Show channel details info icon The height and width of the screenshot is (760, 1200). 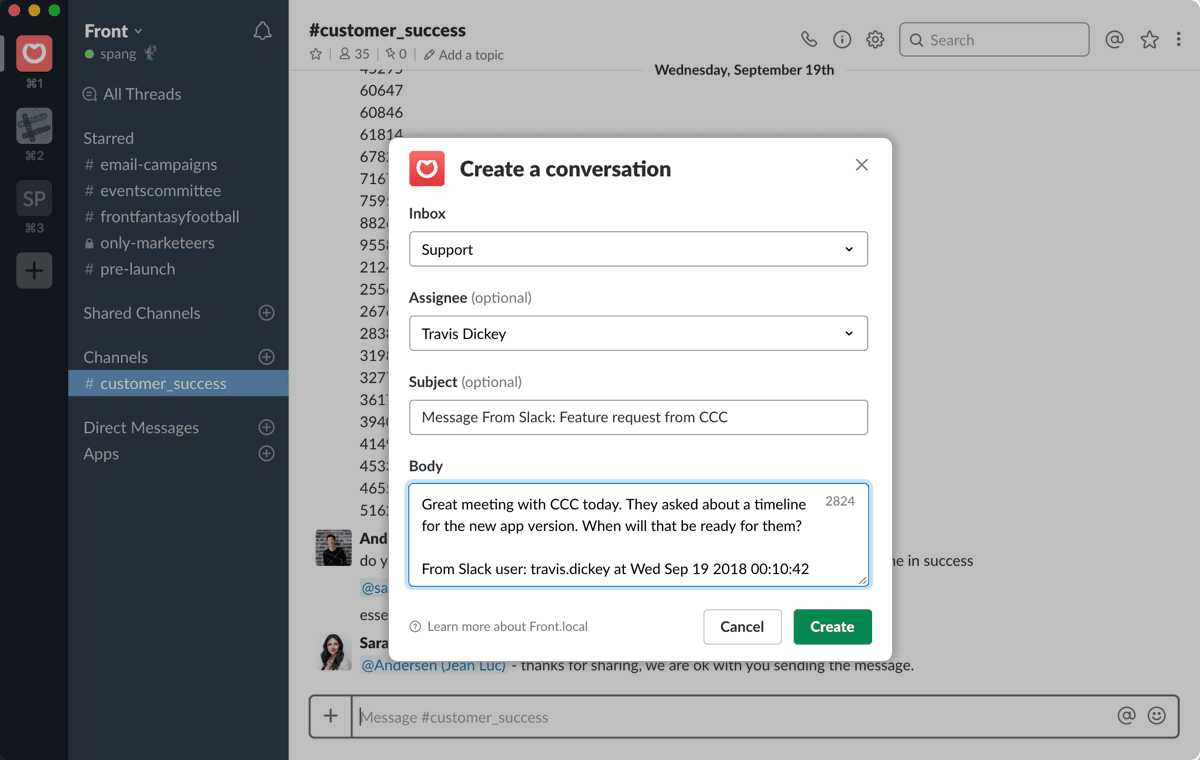842,40
